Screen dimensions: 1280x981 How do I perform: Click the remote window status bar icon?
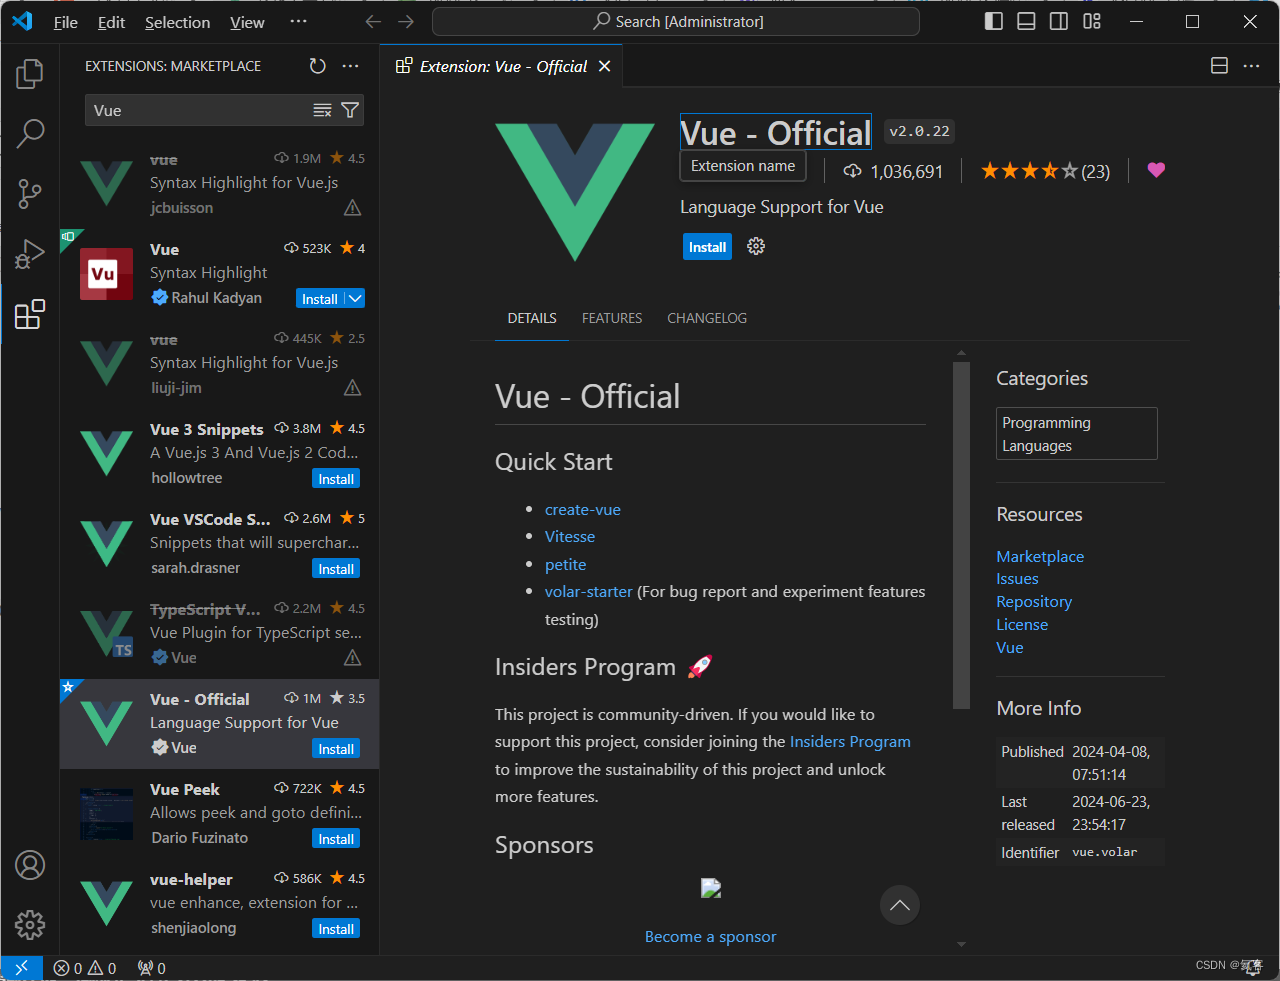tap(21, 968)
